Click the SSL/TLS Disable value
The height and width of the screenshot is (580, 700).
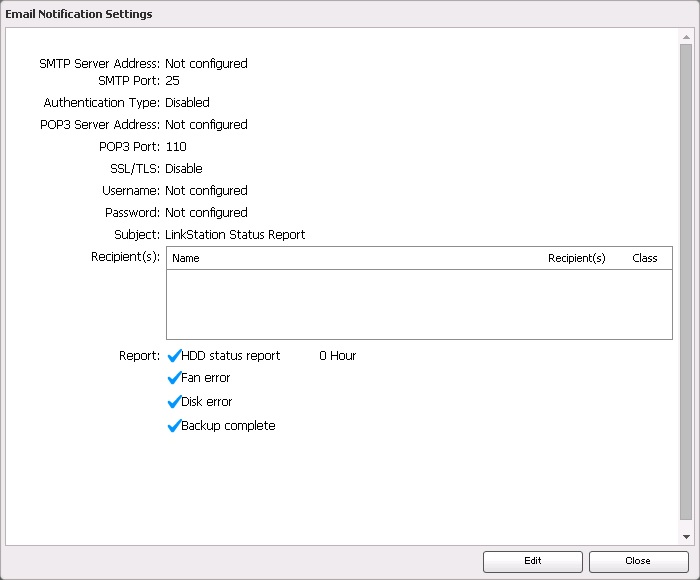tap(184, 169)
